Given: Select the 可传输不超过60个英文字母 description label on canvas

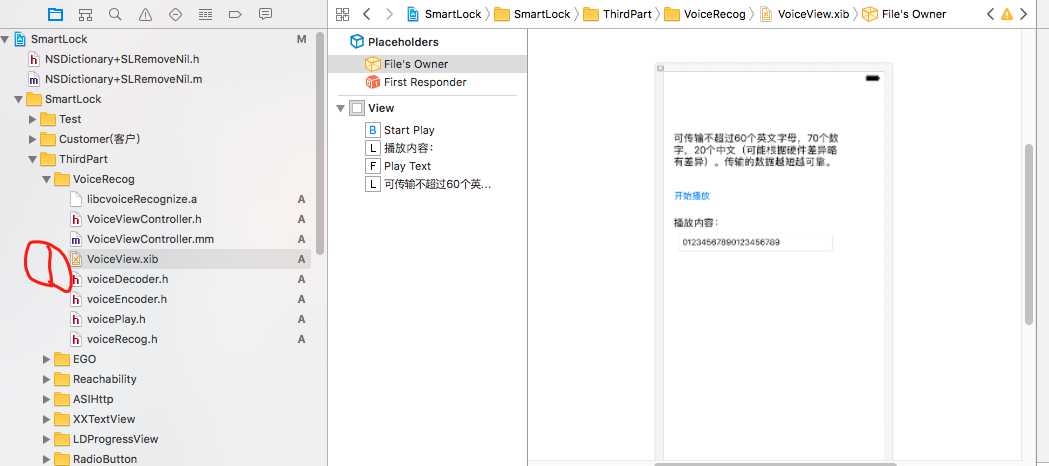Looking at the screenshot, I should (756, 150).
